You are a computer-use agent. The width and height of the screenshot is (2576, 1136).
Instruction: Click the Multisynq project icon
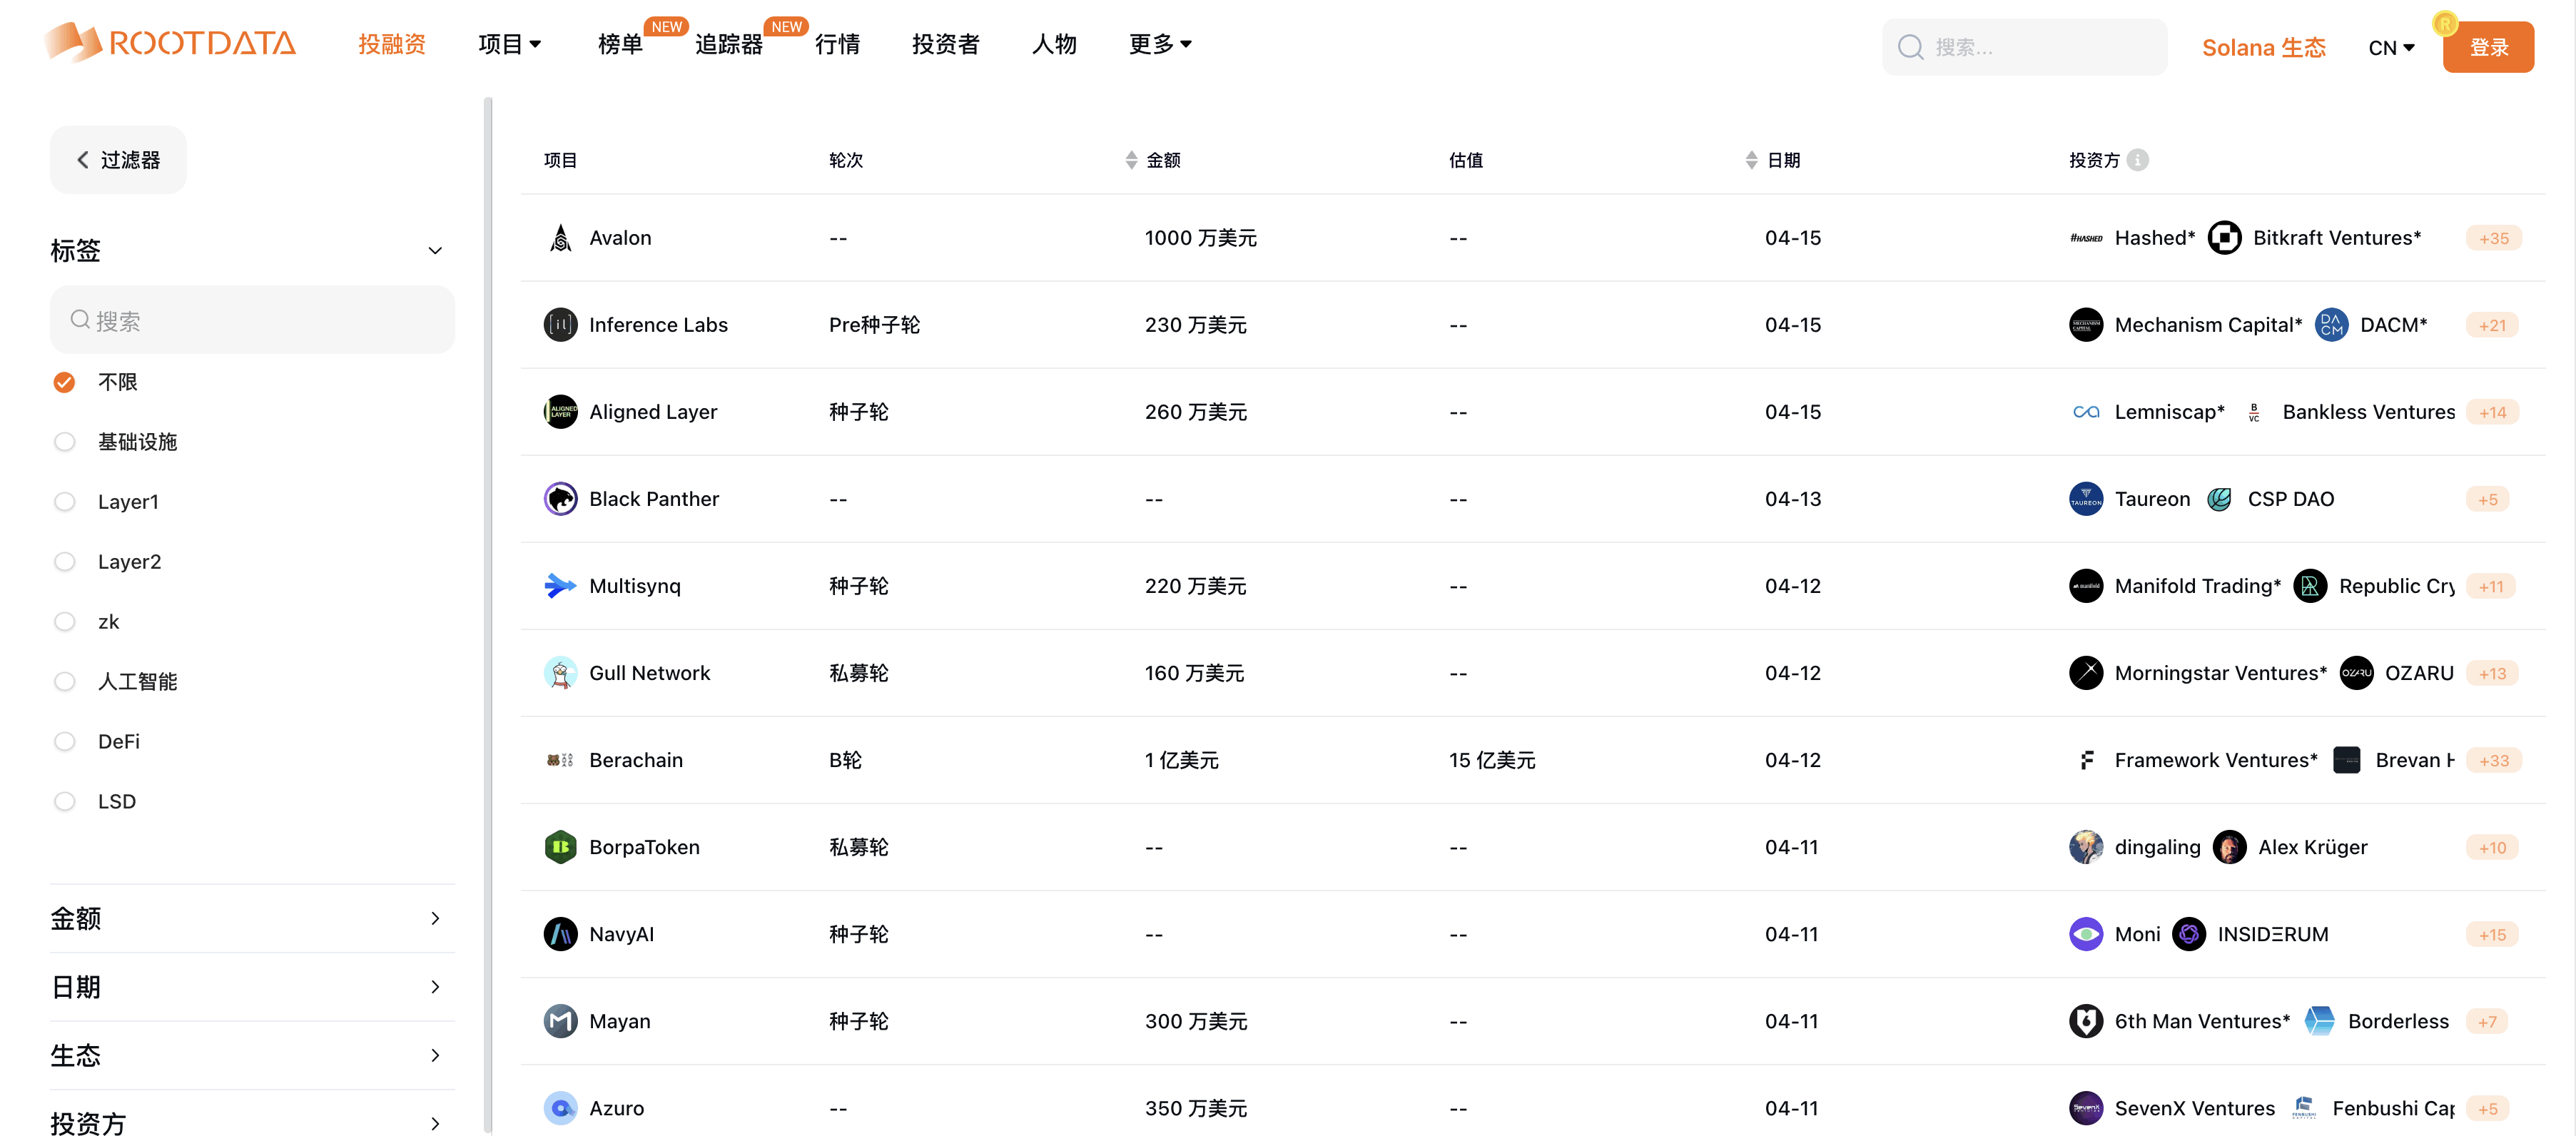pos(560,586)
